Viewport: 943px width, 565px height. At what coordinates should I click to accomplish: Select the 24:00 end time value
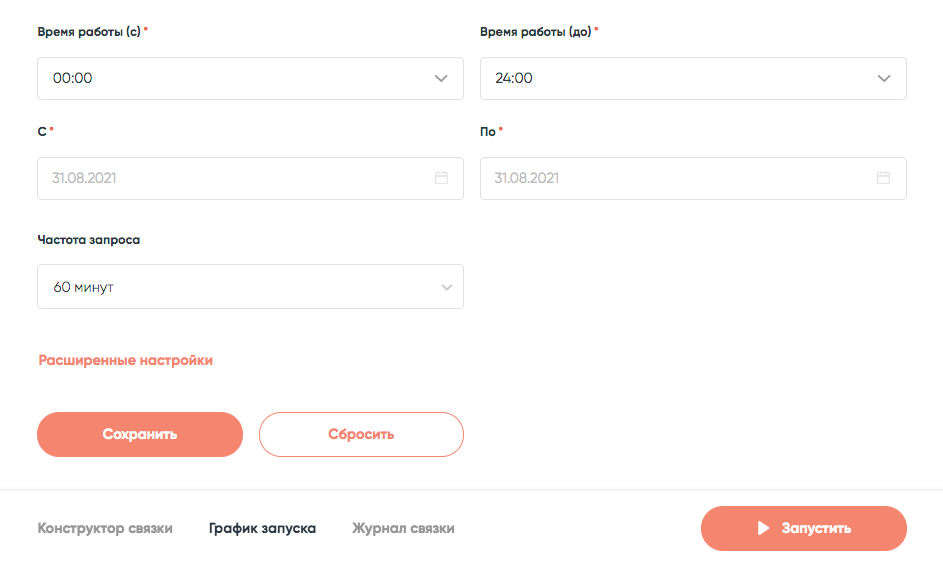514,78
